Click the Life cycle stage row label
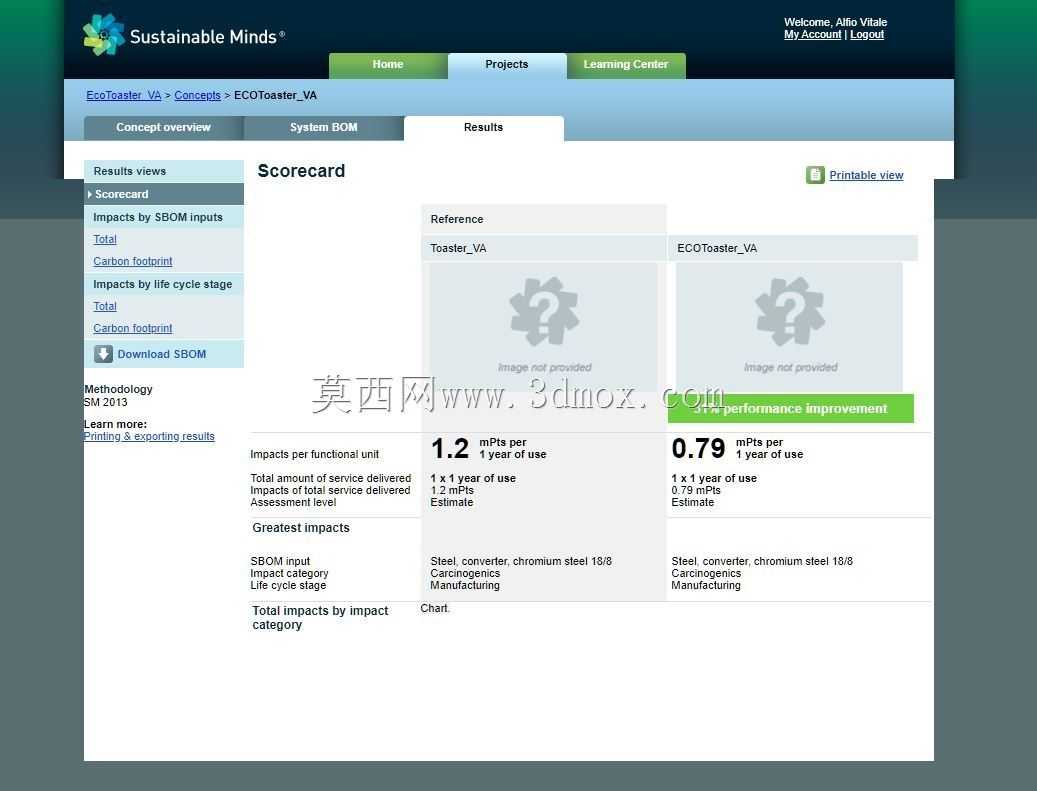This screenshot has width=1037, height=791. 288,585
